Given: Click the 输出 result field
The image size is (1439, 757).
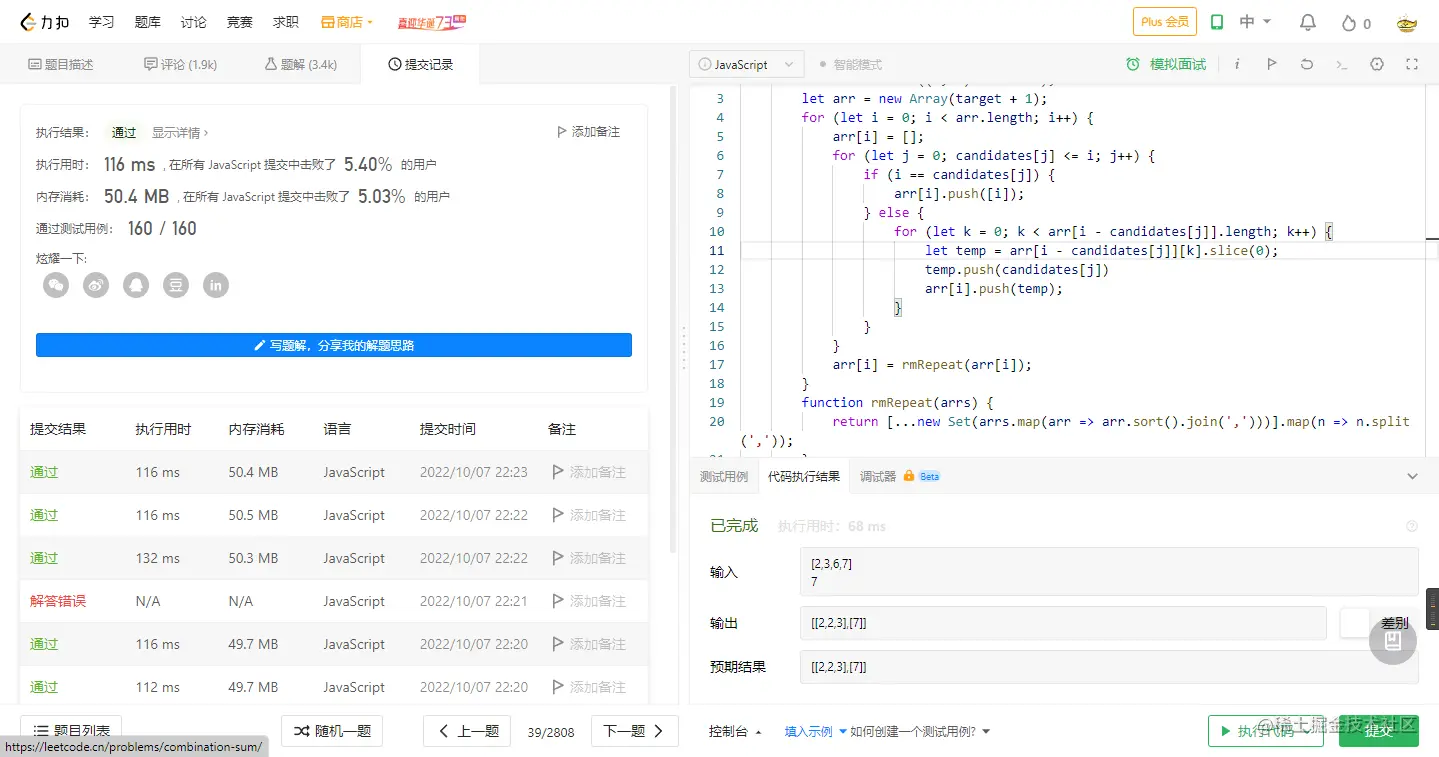Looking at the screenshot, I should [x=1063, y=623].
